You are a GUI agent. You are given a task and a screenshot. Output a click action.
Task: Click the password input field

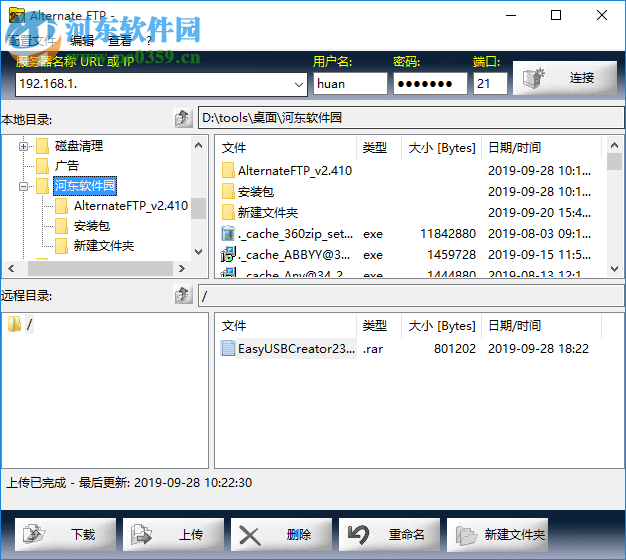point(430,84)
